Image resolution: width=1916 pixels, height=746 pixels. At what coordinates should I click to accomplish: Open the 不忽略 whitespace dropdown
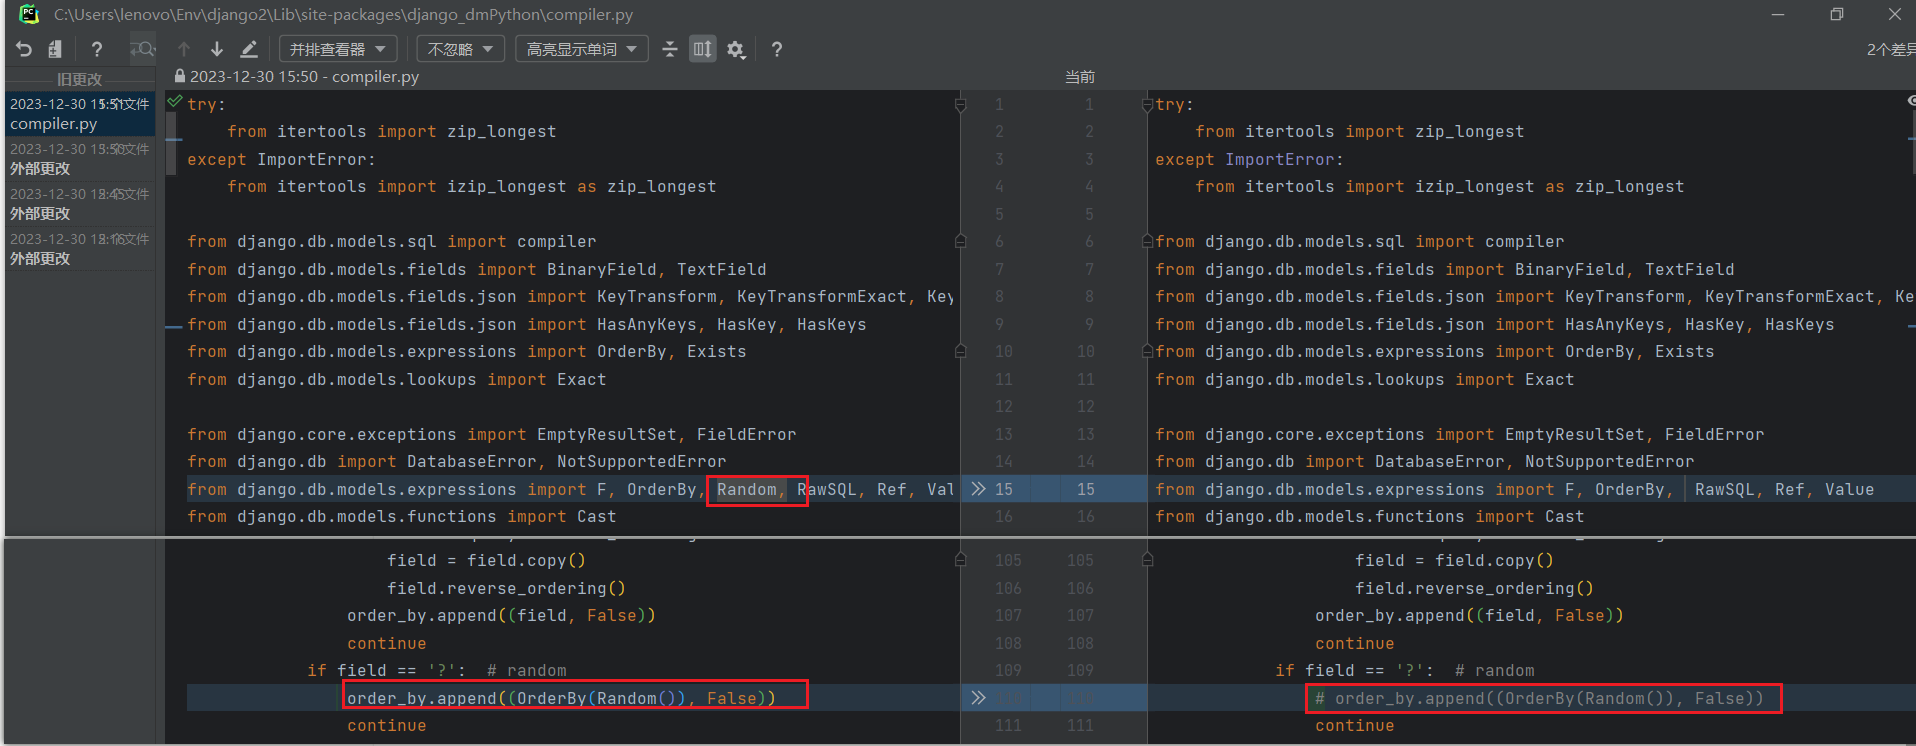point(460,49)
